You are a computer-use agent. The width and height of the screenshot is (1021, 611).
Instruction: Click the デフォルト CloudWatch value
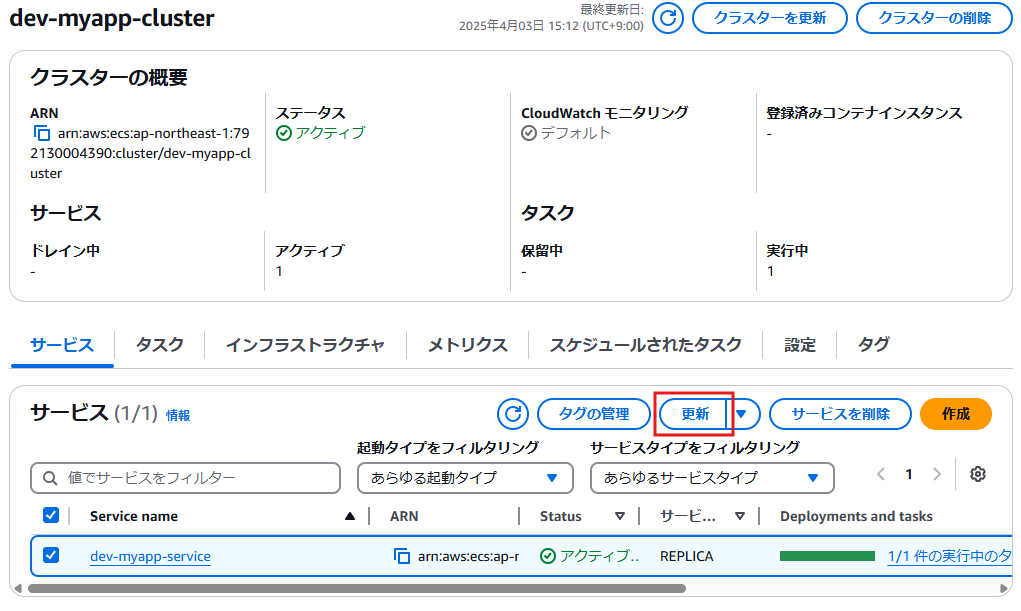pyautogui.click(x=576, y=133)
